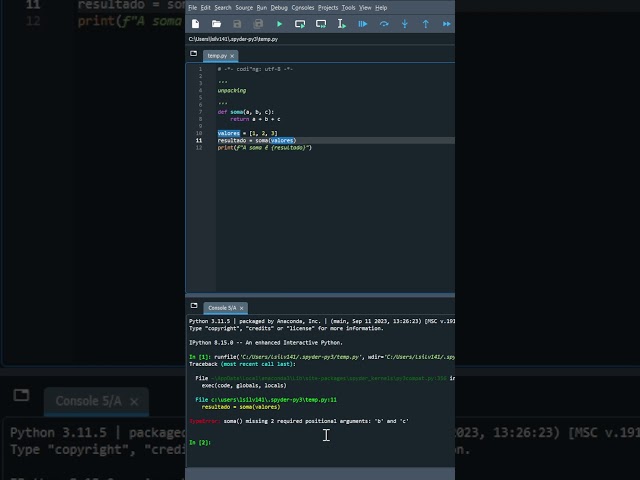Click background window's console tab browser icon
The height and width of the screenshot is (480, 640).
pos(21,395)
